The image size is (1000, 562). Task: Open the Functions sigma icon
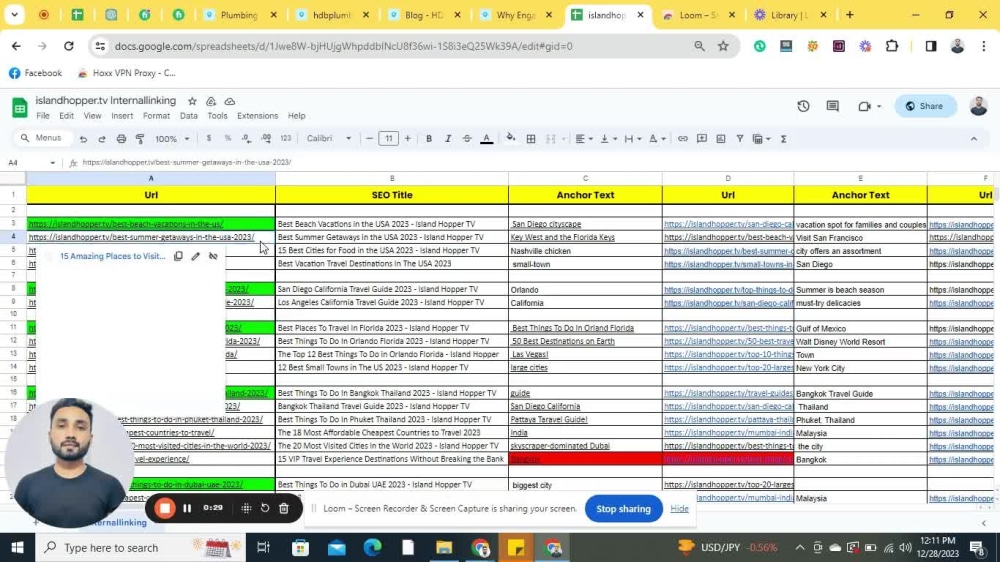[784, 138]
